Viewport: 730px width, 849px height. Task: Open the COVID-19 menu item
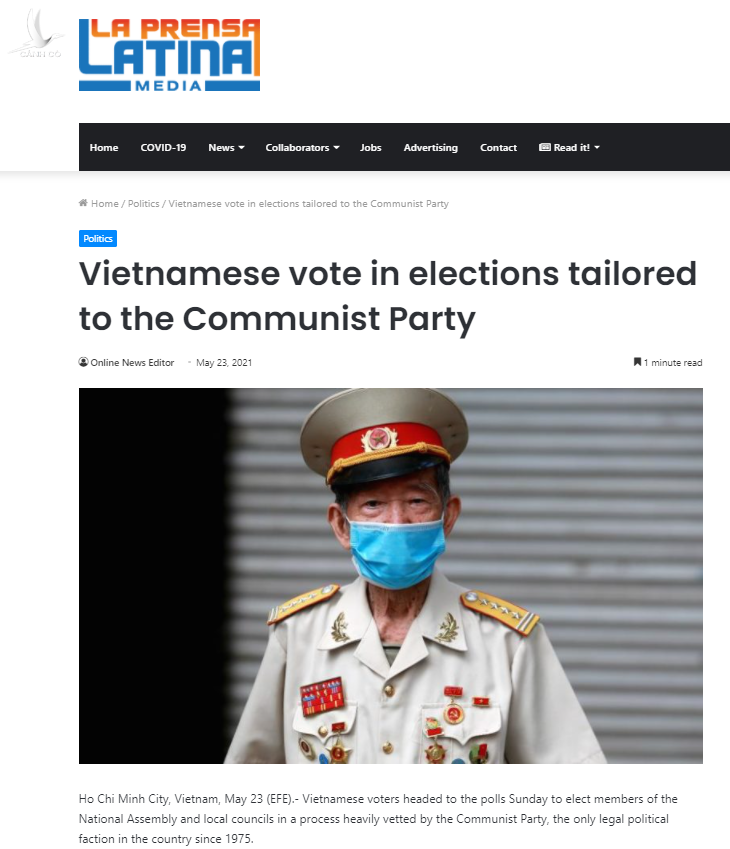click(x=163, y=147)
